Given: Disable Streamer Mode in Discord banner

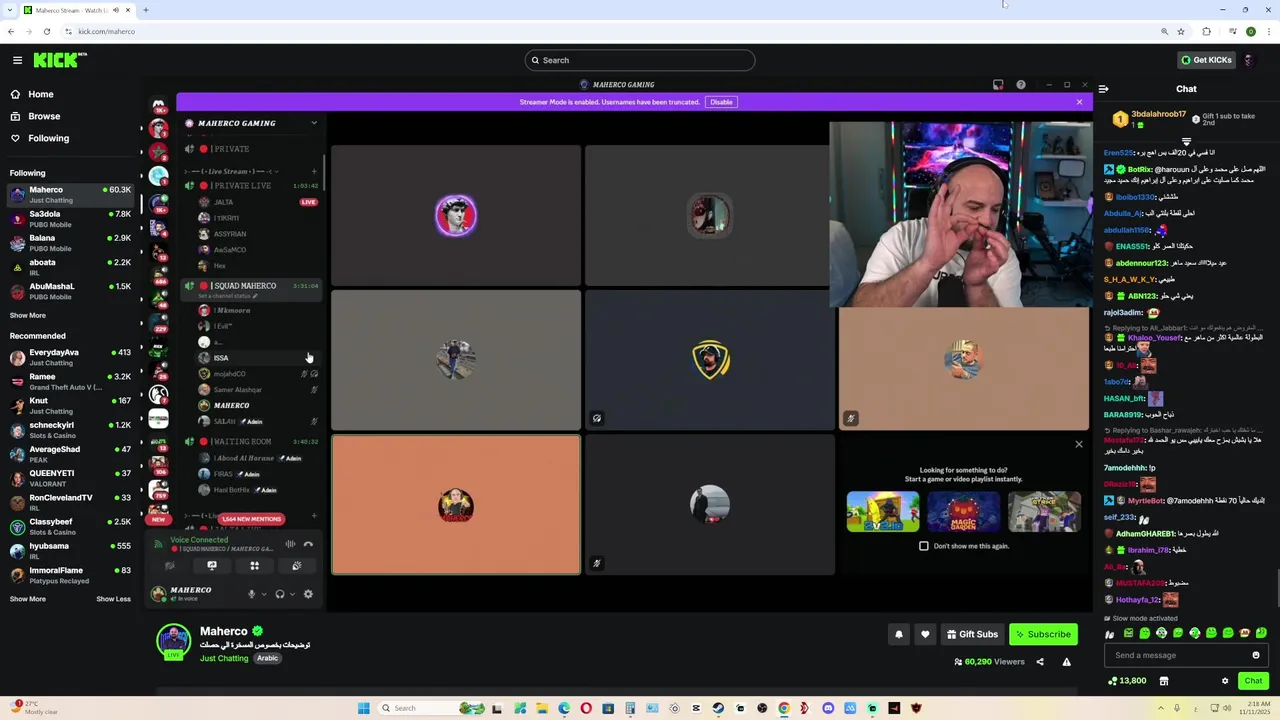Looking at the screenshot, I should [721, 102].
